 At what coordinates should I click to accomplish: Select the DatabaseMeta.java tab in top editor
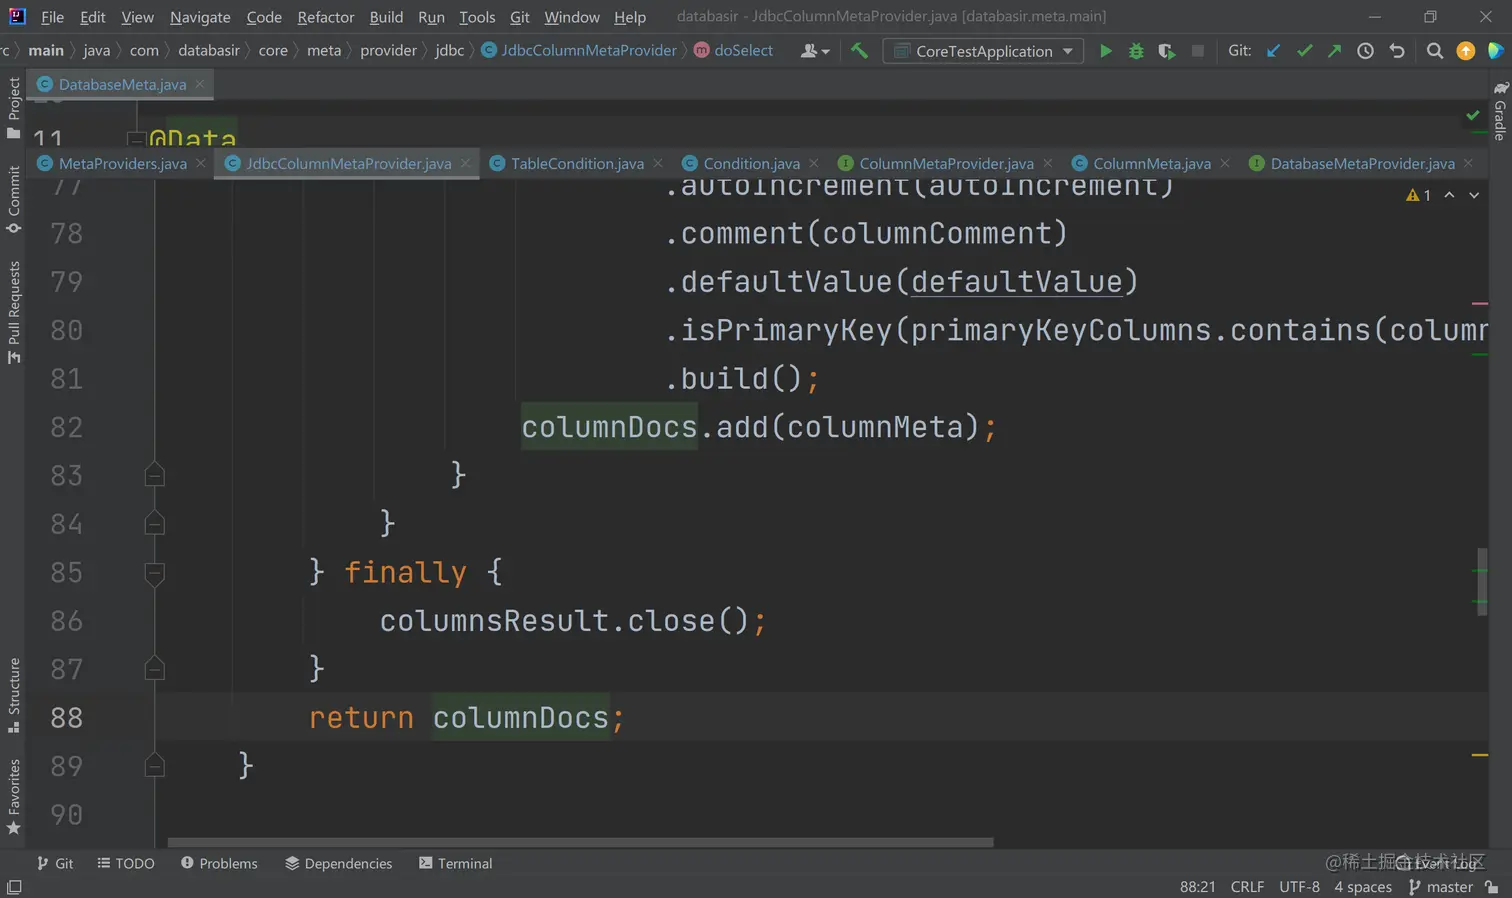[122, 84]
